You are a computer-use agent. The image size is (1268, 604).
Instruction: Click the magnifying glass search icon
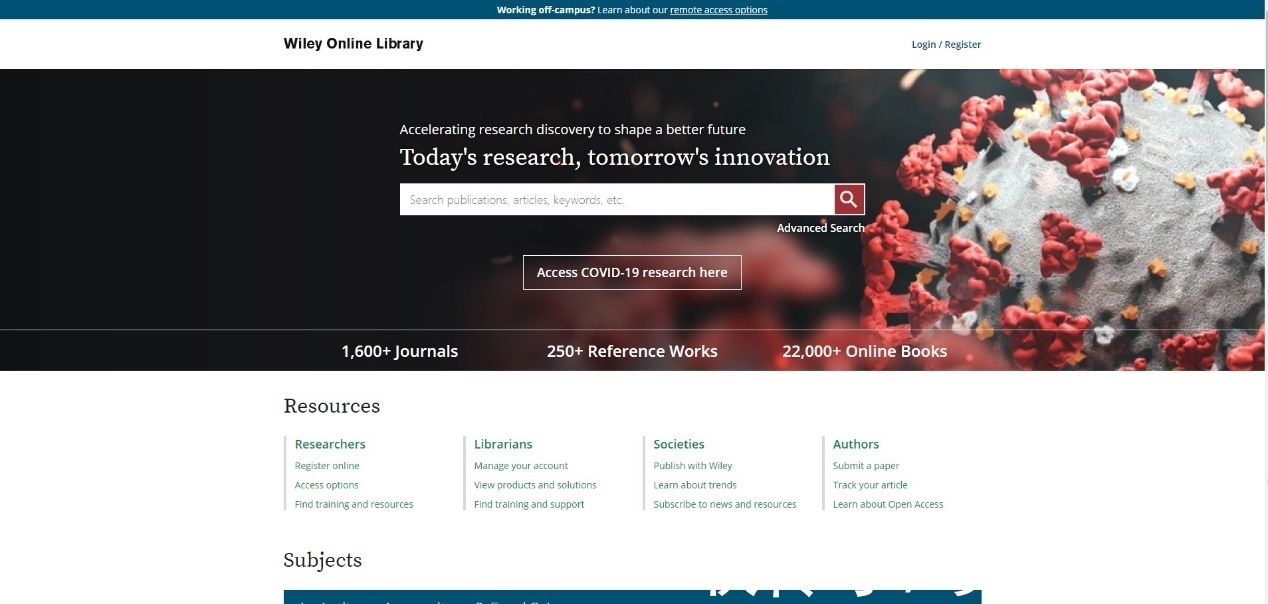tap(849, 200)
